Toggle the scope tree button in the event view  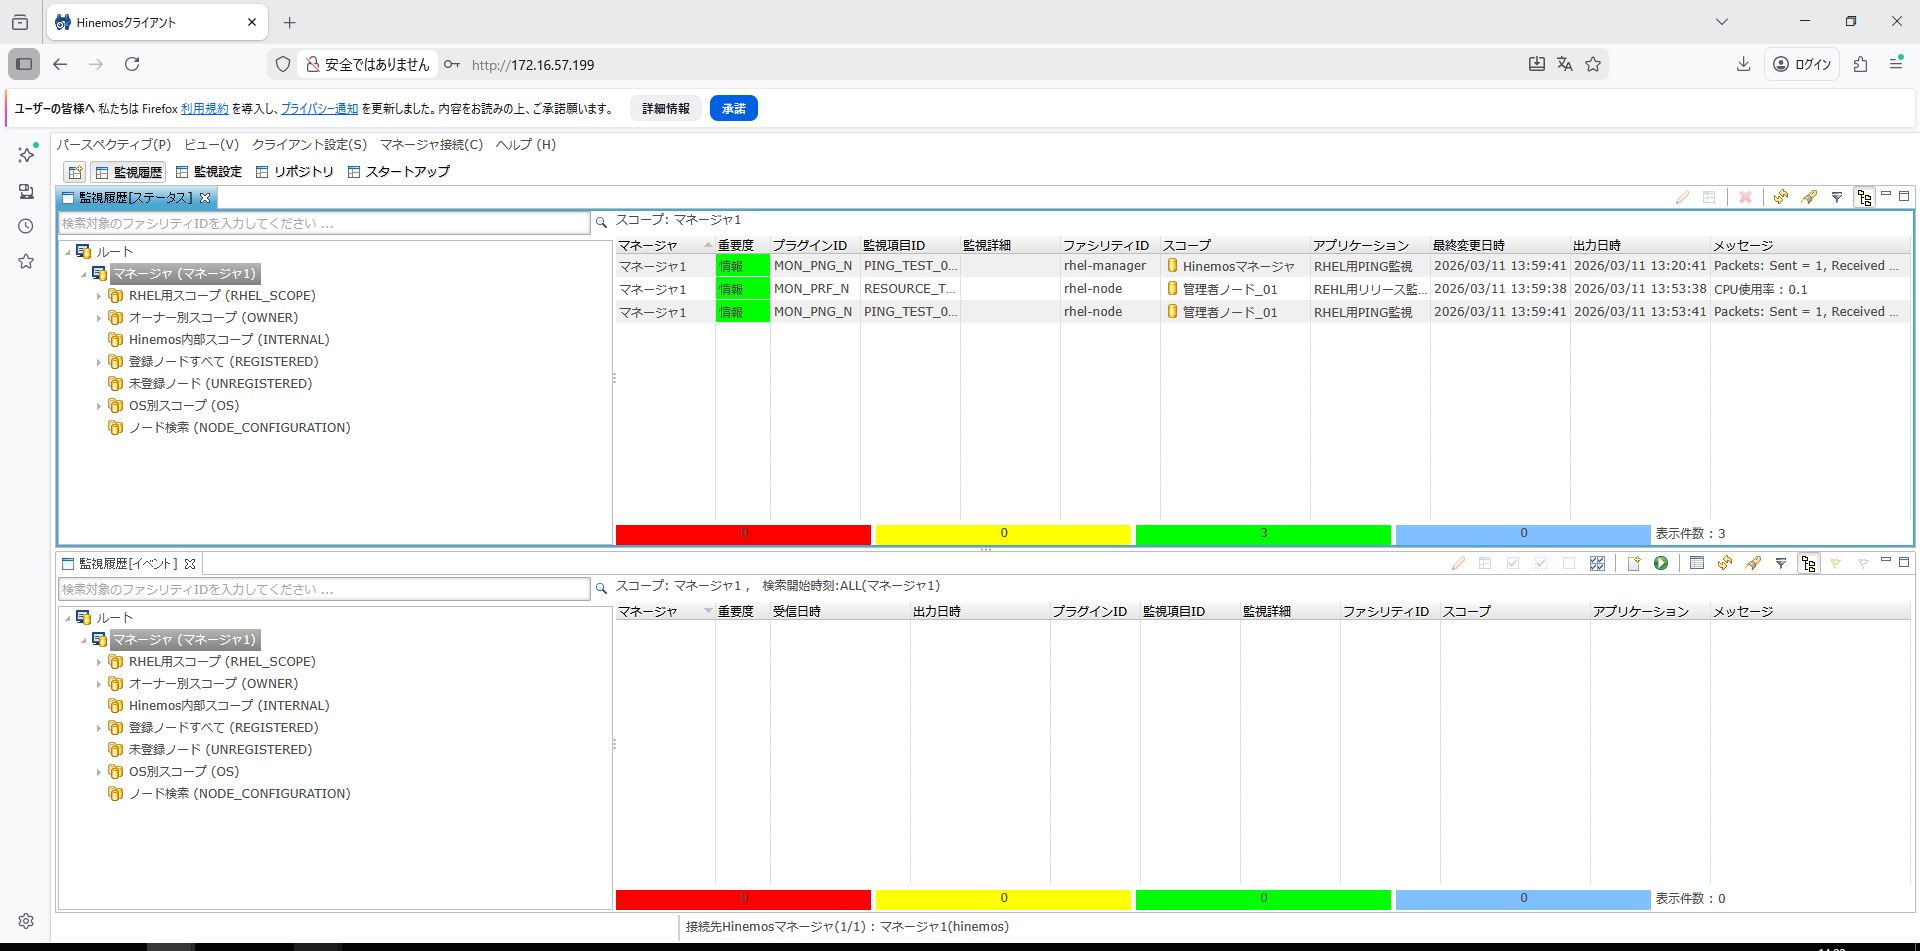[1808, 563]
